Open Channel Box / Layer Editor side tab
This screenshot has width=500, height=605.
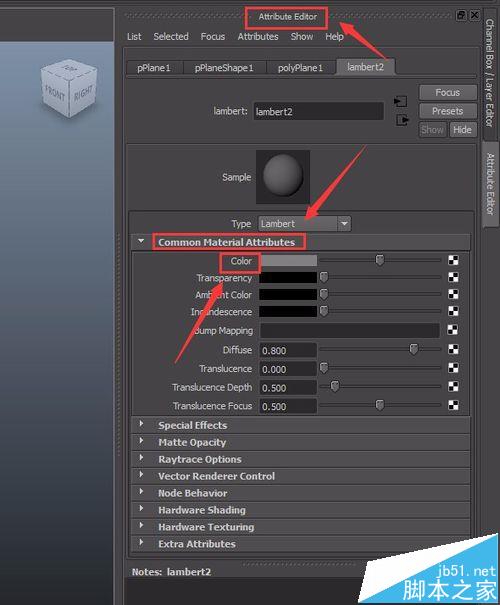tap(489, 73)
